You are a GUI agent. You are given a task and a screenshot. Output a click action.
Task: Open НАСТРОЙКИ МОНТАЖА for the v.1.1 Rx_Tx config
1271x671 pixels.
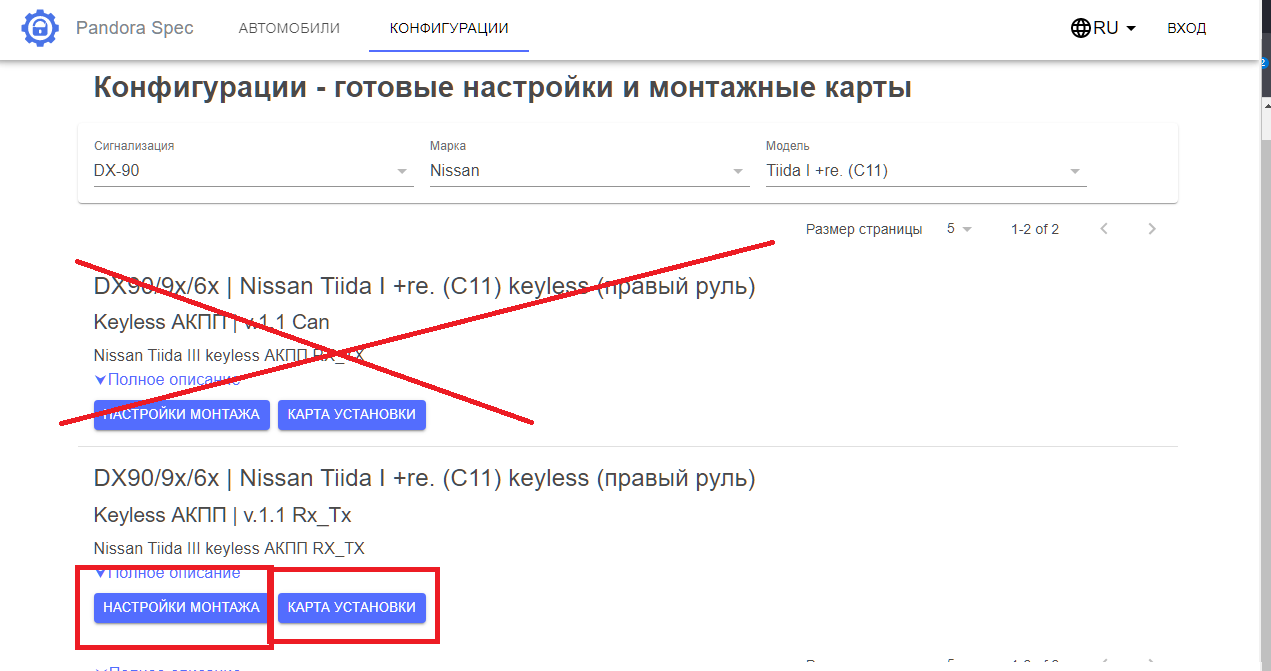[181, 607]
